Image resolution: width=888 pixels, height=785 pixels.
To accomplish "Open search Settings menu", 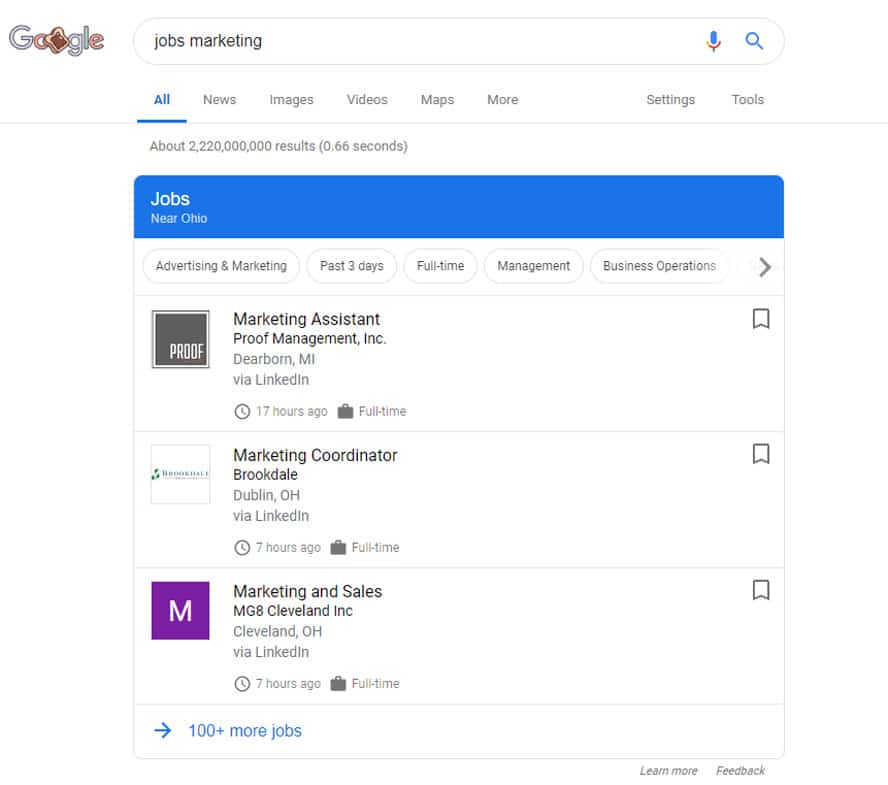I will 671,100.
